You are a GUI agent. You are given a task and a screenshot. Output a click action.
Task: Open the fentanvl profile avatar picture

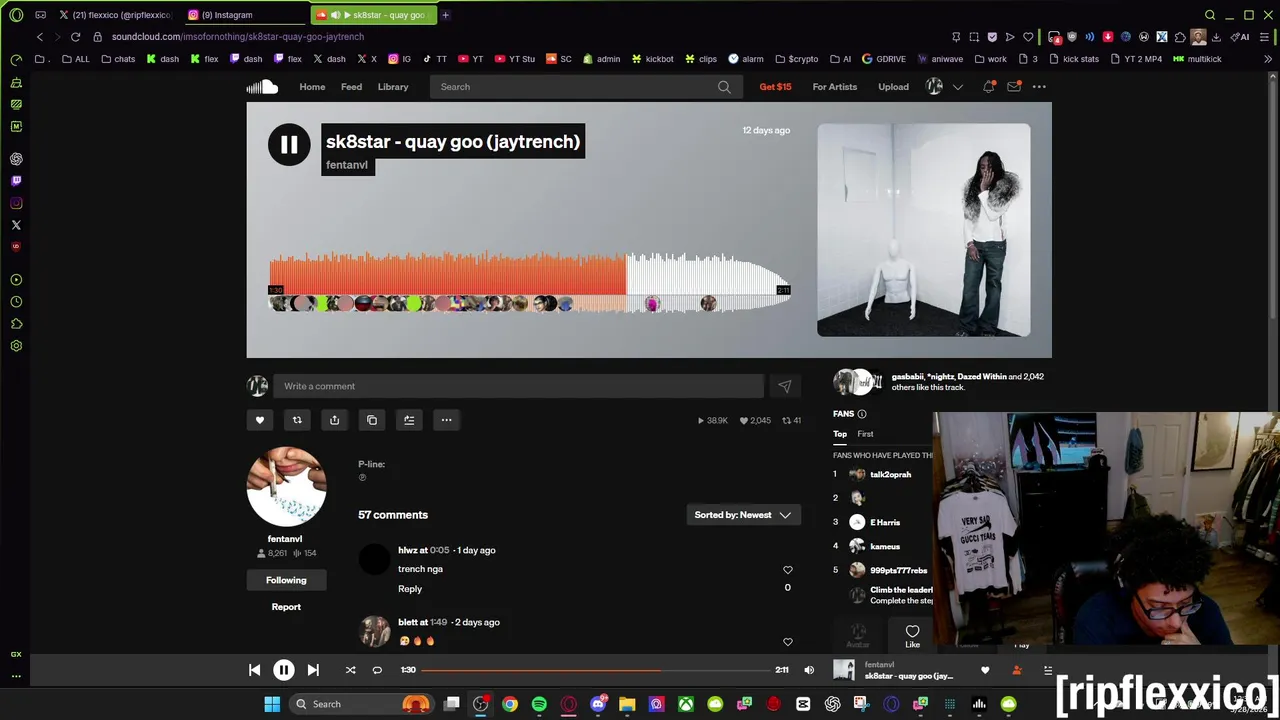[x=286, y=487]
